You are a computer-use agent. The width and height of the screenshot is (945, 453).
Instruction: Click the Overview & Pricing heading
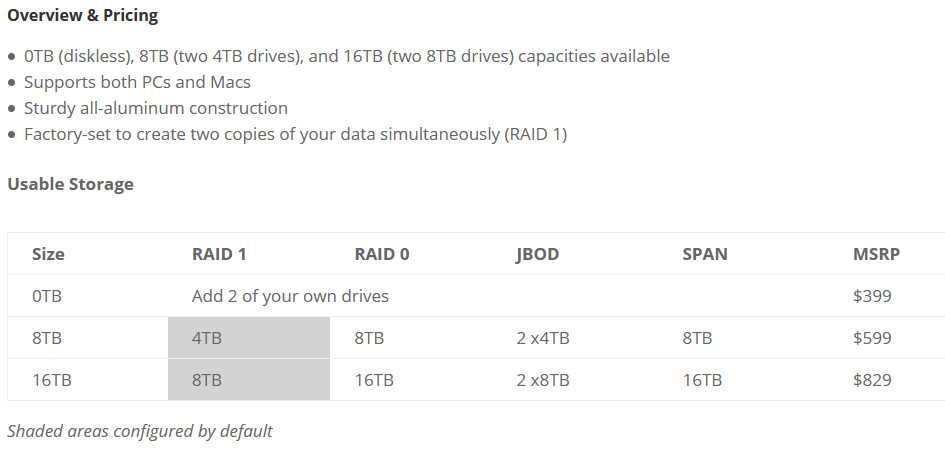click(x=83, y=16)
